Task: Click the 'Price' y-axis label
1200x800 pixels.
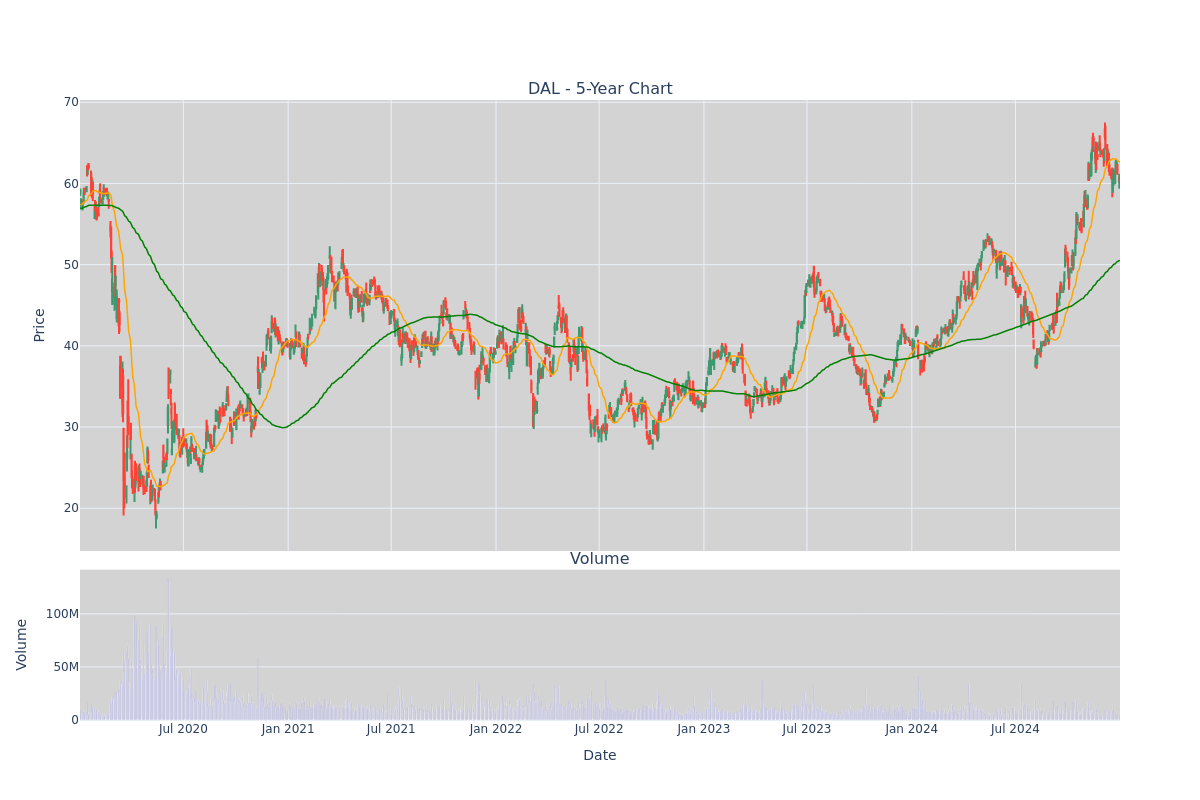Action: (x=40, y=325)
